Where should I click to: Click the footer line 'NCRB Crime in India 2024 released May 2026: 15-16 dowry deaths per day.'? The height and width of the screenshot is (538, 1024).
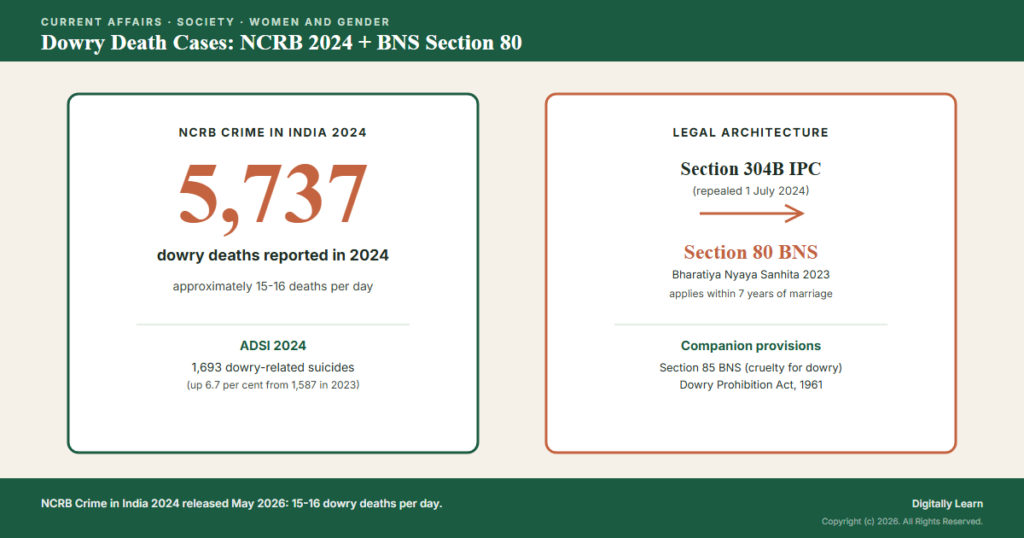pos(242,503)
